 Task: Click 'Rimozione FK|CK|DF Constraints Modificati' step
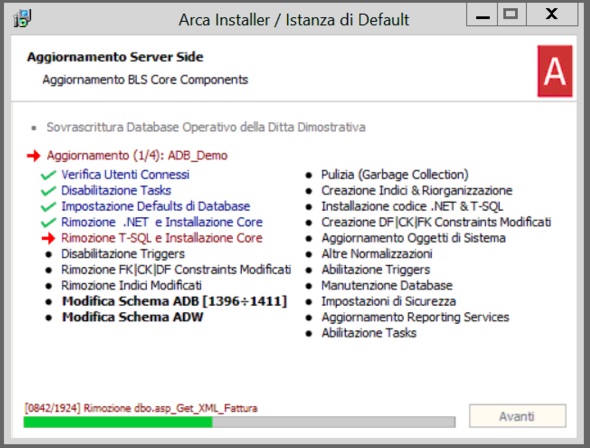(176, 270)
